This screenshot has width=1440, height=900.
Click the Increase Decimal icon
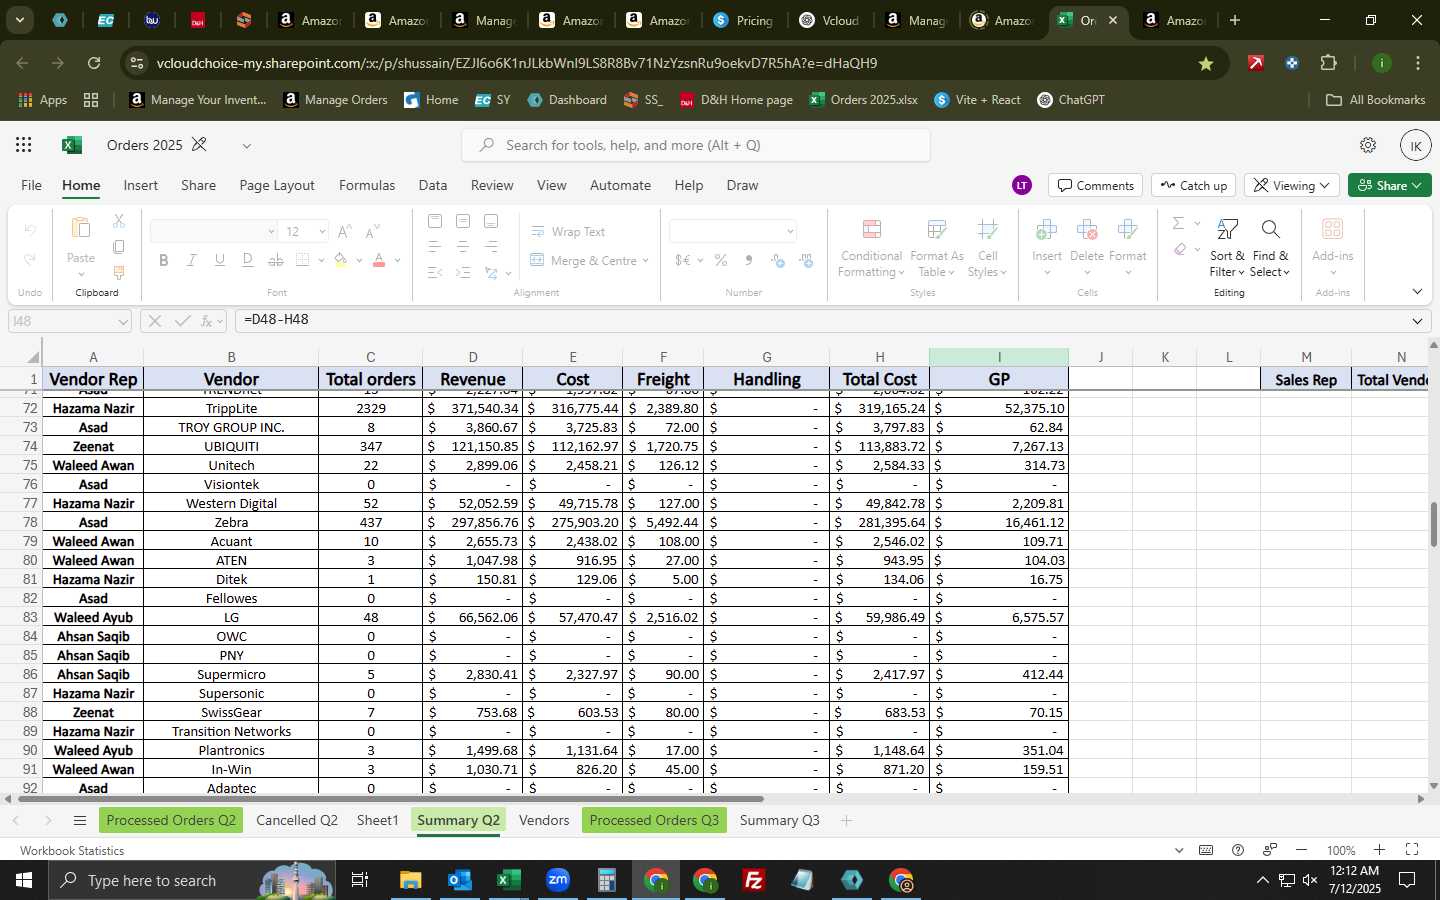pyautogui.click(x=777, y=260)
